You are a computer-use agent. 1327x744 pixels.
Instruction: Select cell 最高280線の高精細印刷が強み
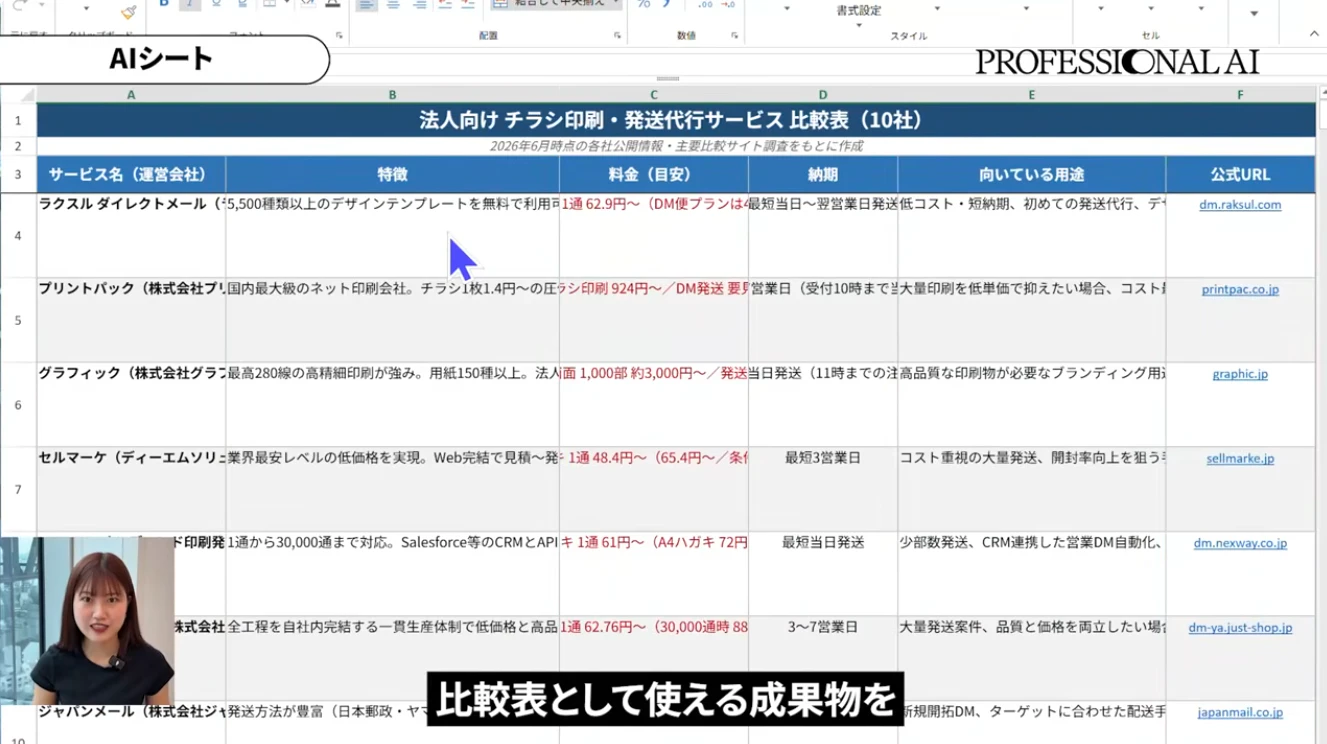pyautogui.click(x=392, y=405)
